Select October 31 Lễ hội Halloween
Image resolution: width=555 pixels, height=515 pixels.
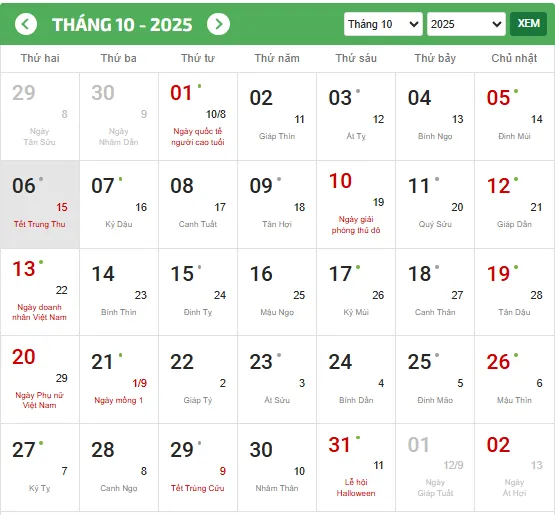tap(356, 467)
